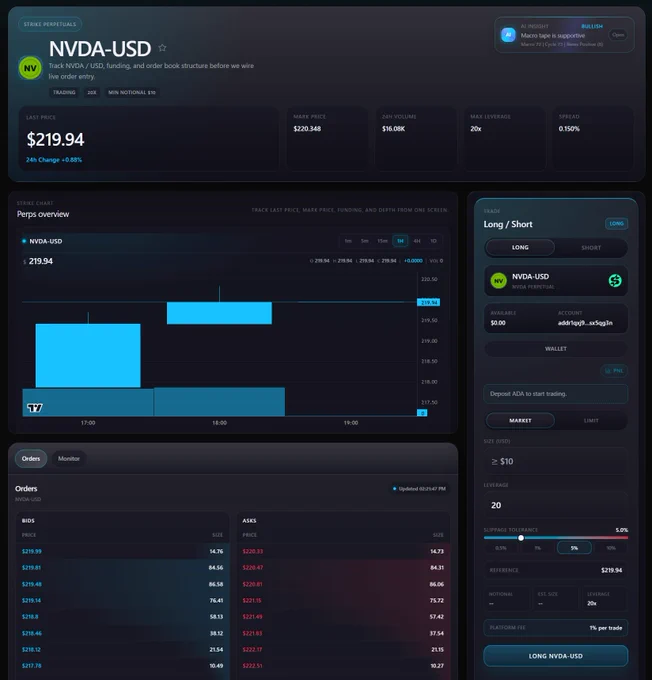The image size is (652, 680).
Task: Click the Updated timestamp in Orders
Action: point(419,489)
